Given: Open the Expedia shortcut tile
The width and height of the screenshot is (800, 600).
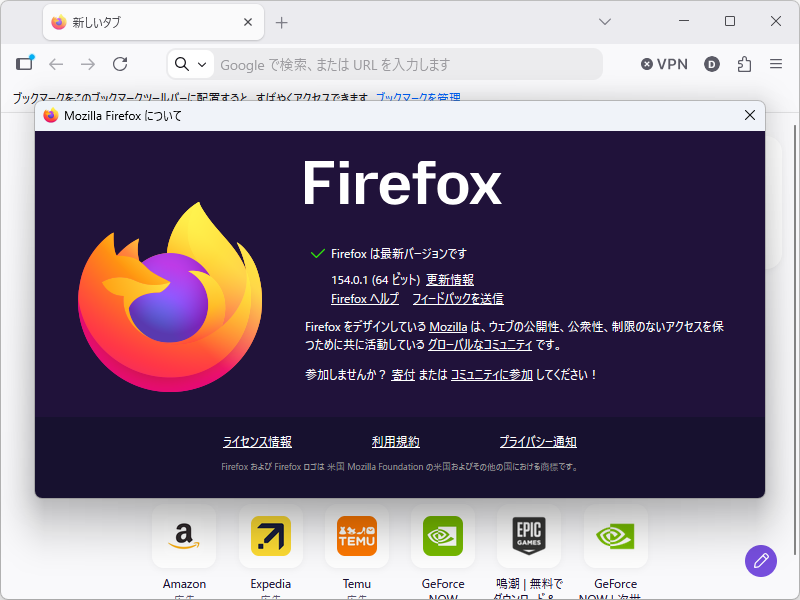Looking at the screenshot, I should point(270,536).
